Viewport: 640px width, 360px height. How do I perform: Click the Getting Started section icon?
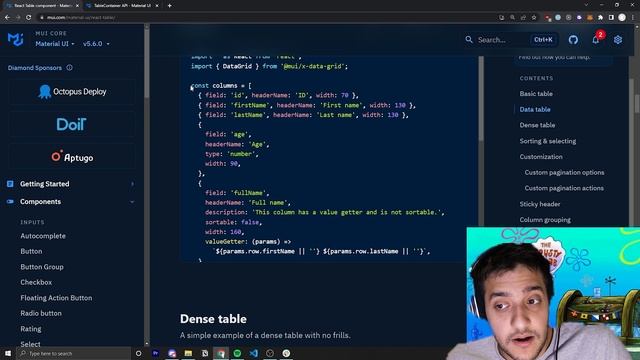pos(10,184)
